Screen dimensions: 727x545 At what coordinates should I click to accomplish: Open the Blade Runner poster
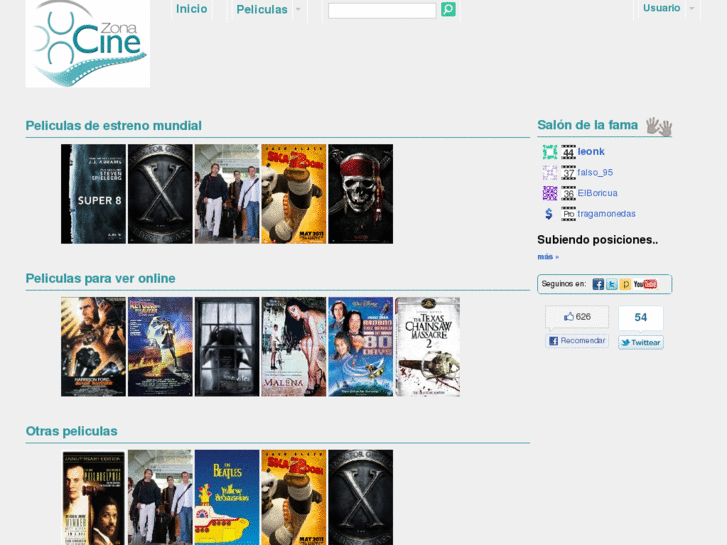point(93,347)
